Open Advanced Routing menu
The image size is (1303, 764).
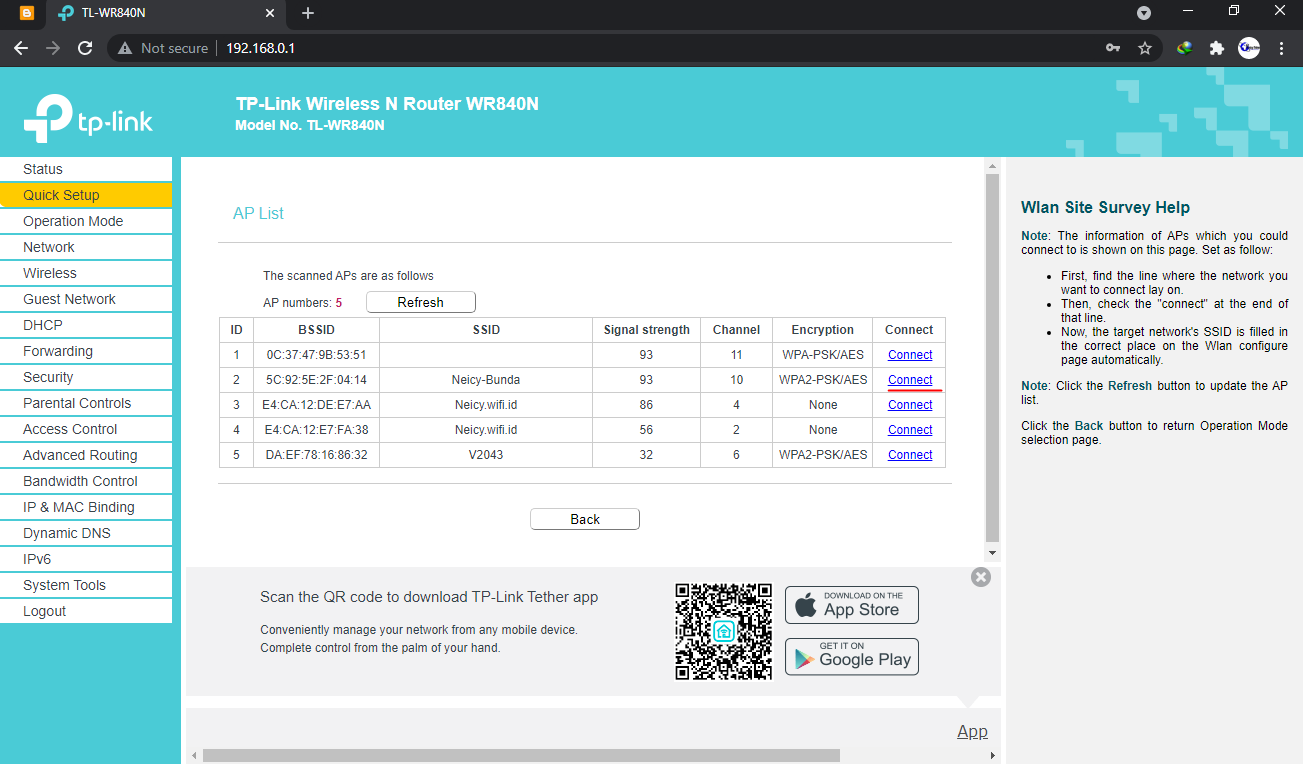[x=86, y=455]
